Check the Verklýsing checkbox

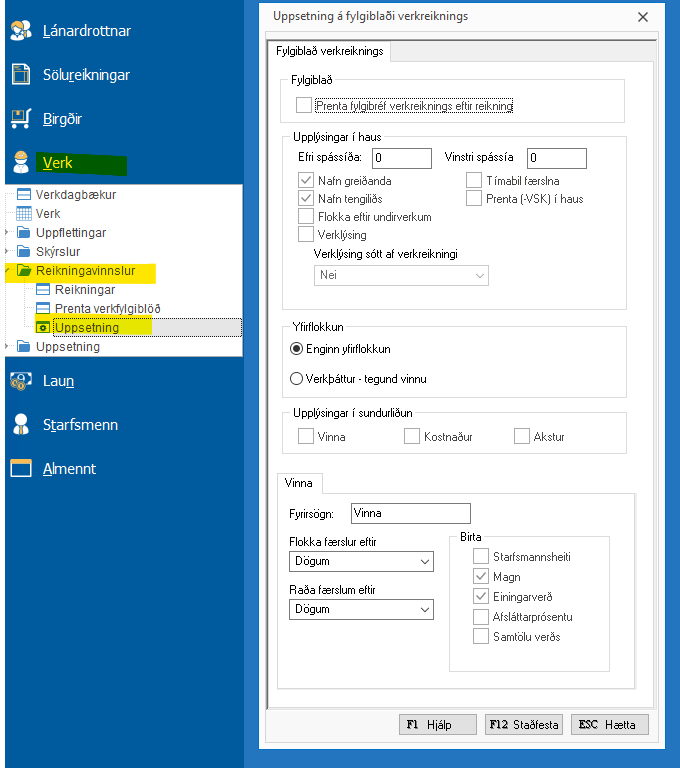307,234
